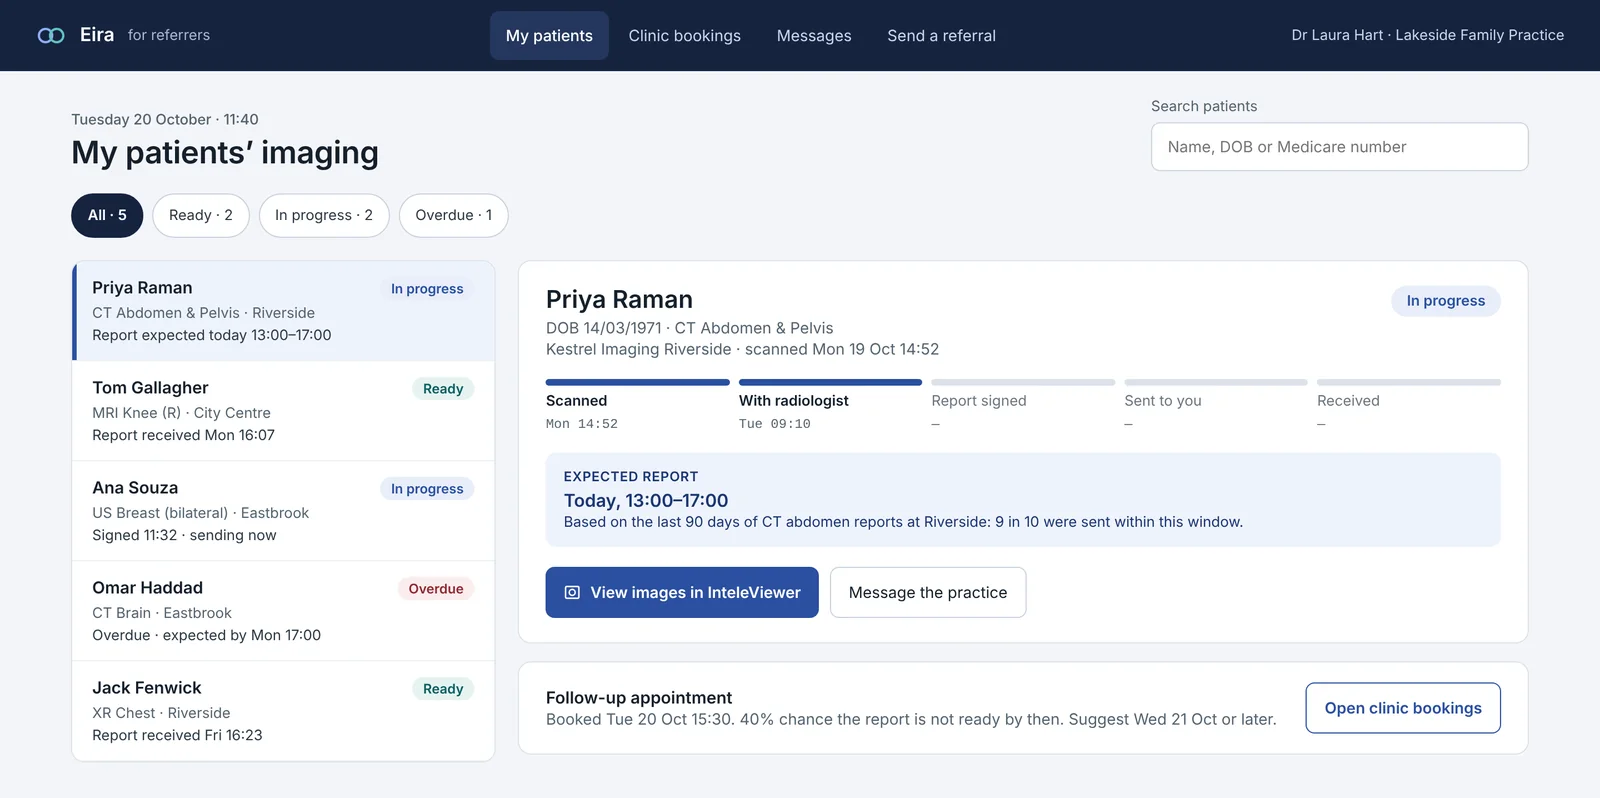Filter list by All · 5
Viewport: 1600px width, 798px height.
tap(107, 215)
